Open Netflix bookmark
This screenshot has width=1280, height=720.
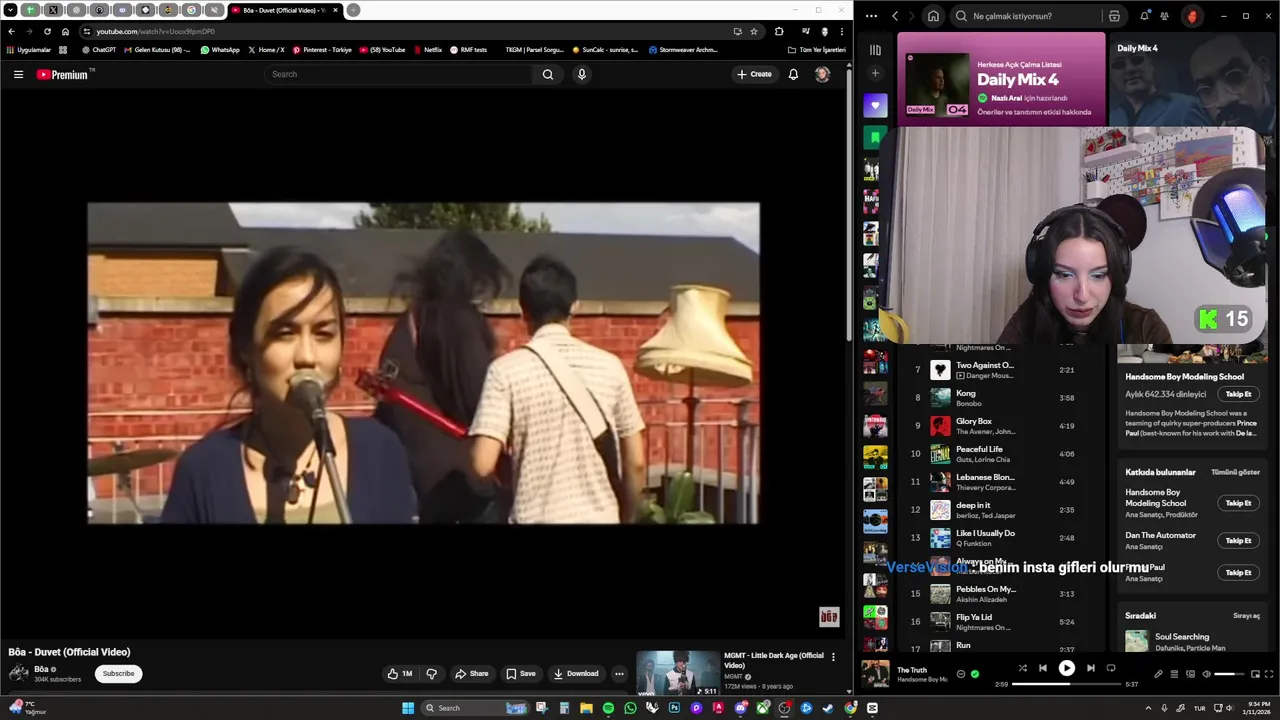coord(427,50)
